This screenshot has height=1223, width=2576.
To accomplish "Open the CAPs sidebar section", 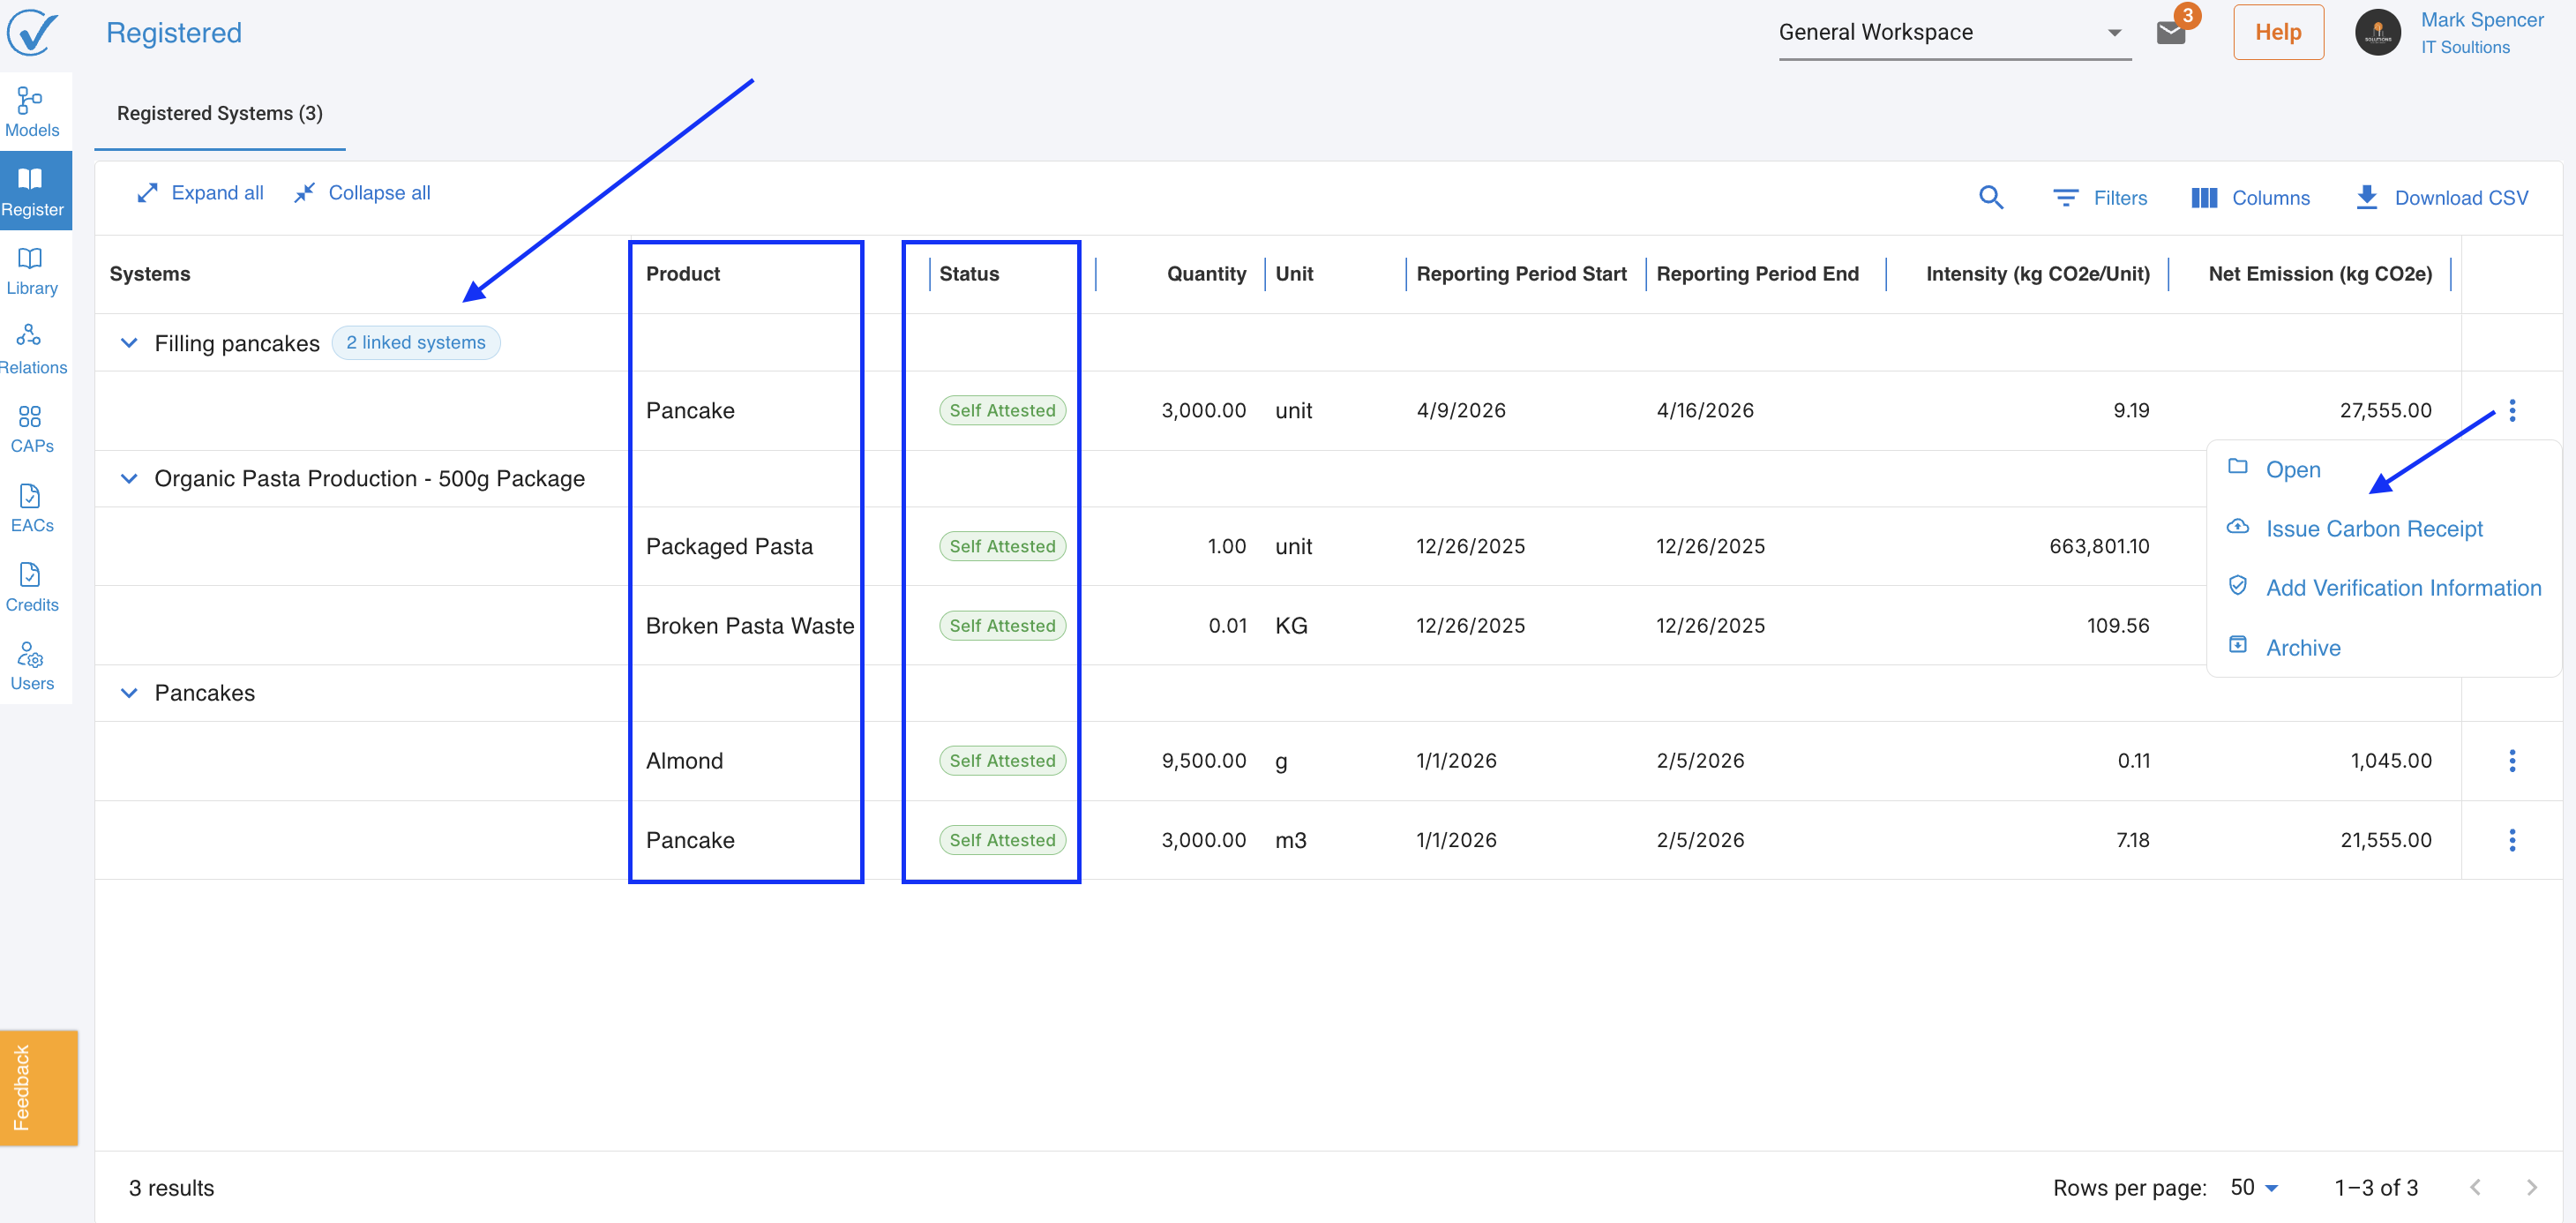I will pyautogui.click(x=32, y=428).
